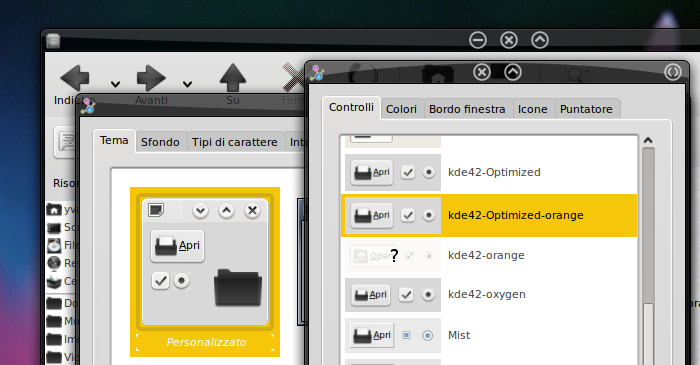Switch to the Controlli tab
The height and width of the screenshot is (365, 700).
click(x=351, y=108)
